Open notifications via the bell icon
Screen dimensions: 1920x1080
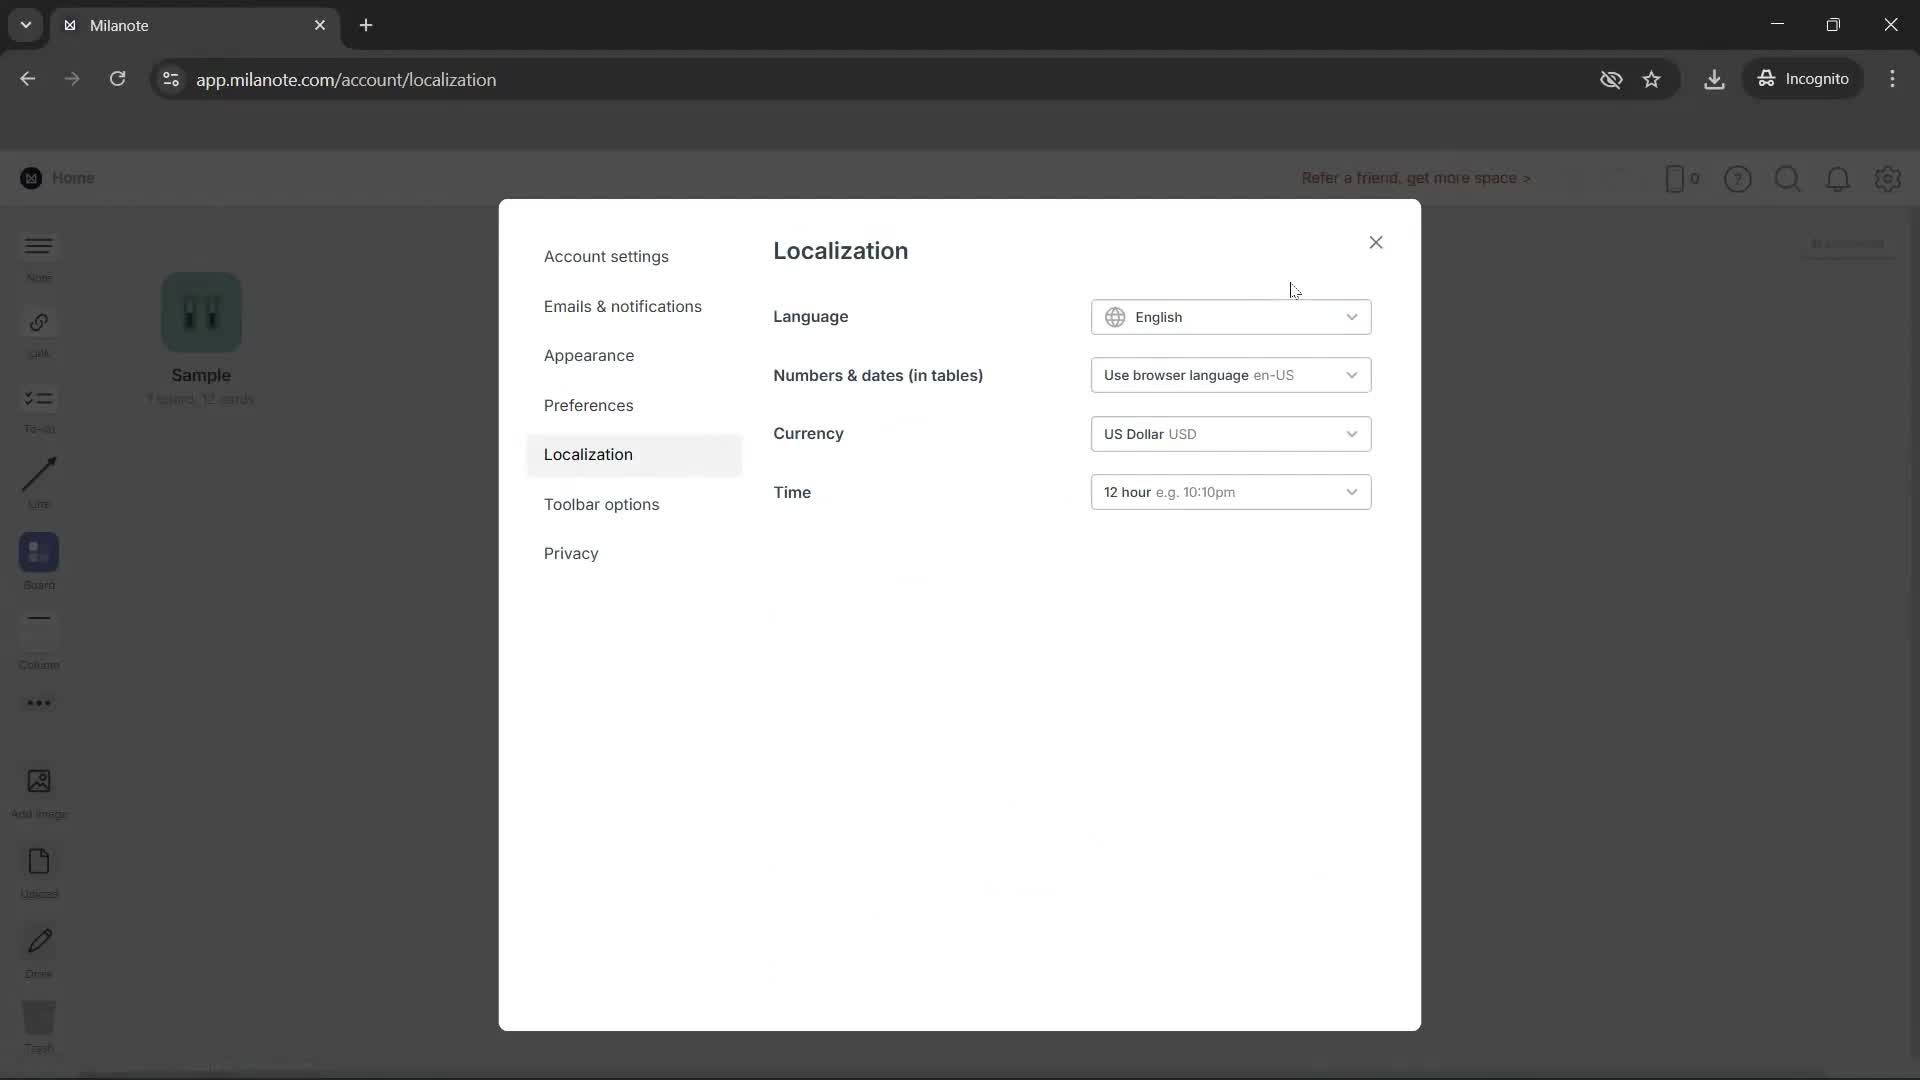[x=1838, y=179]
